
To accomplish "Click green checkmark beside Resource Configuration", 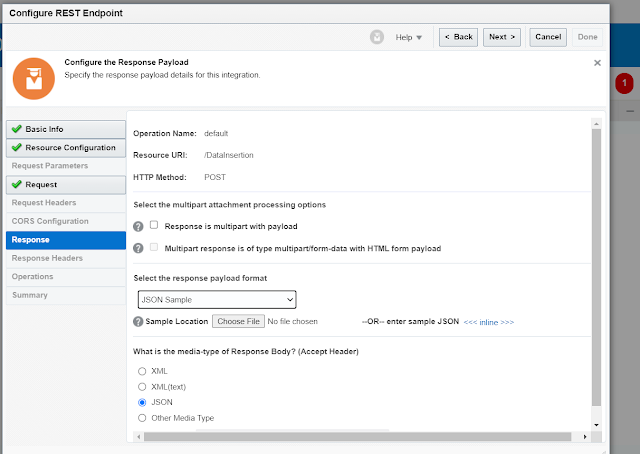I will pos(16,148).
